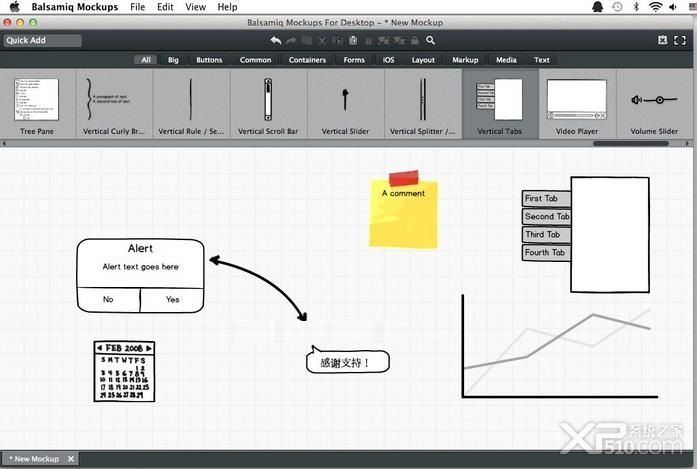The width and height of the screenshot is (697, 469).
Task: Close the New Mockup tab with its X
Action: (71, 459)
